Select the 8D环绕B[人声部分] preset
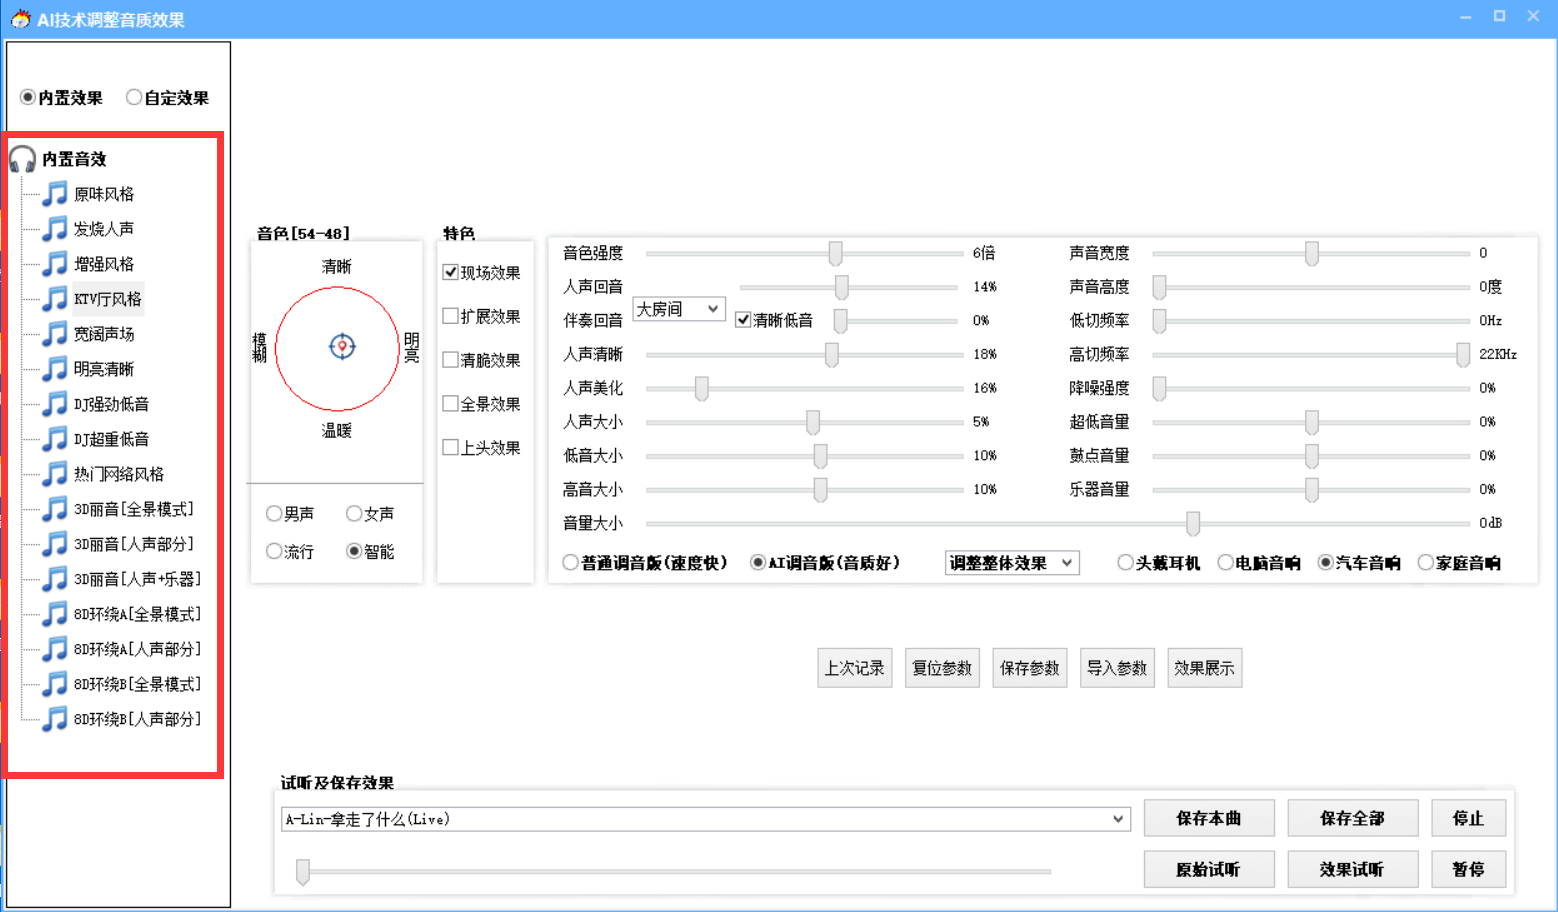This screenshot has height=912, width=1558. click(137, 719)
